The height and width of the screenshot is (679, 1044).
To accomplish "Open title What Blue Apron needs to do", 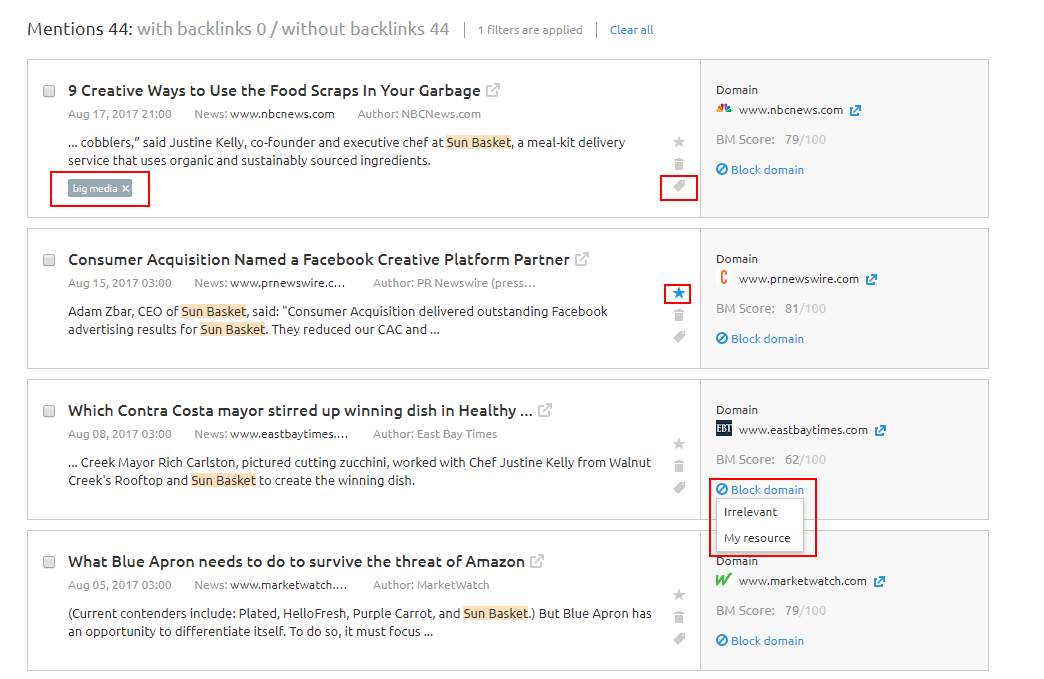I will (296, 562).
